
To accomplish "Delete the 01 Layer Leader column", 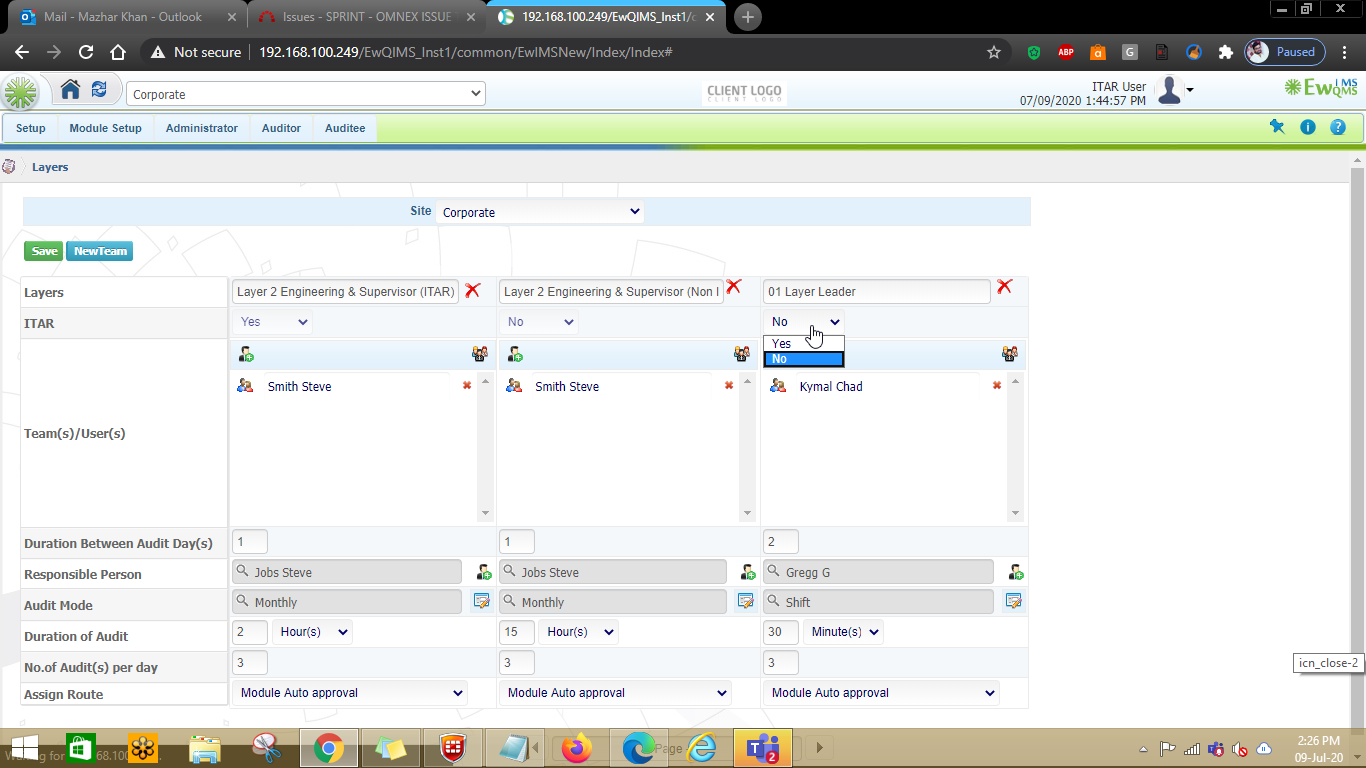I will coord(1004,287).
